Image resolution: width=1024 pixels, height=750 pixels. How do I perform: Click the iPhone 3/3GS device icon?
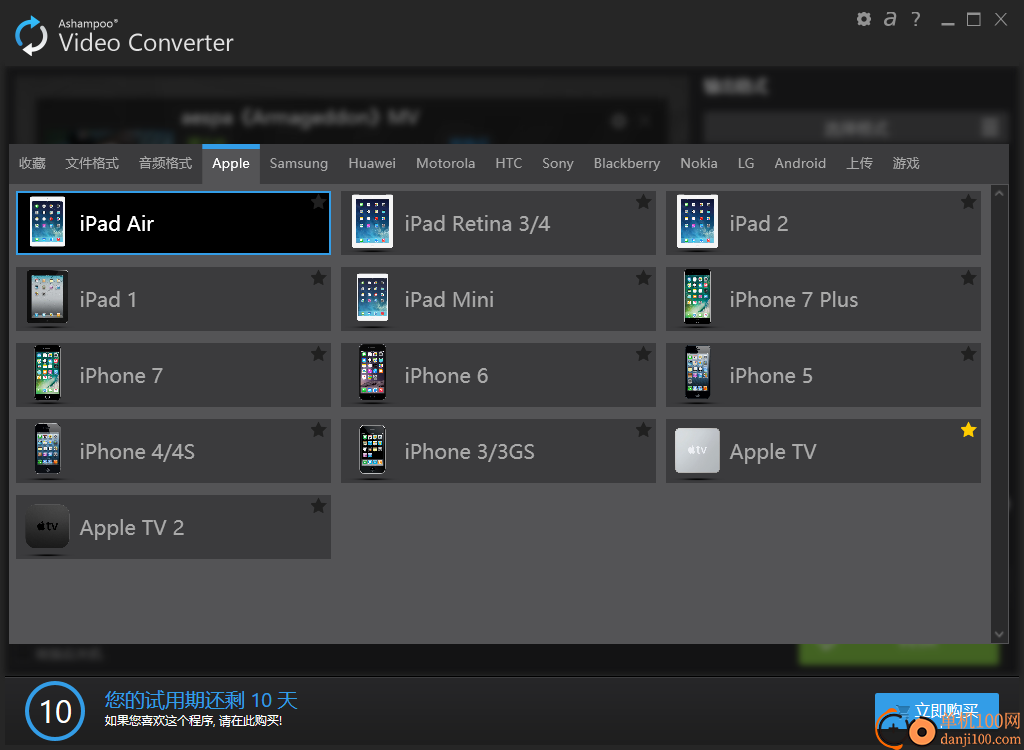[x=372, y=449]
